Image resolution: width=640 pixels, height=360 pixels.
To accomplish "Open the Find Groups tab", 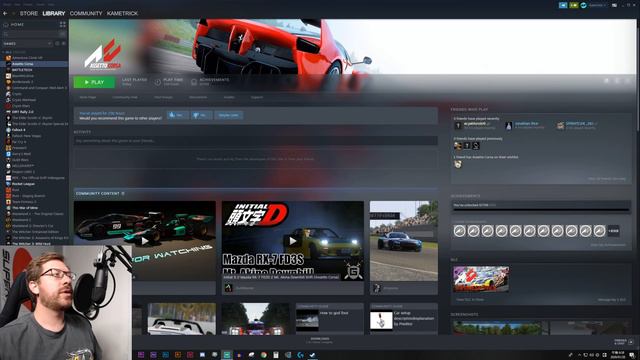I will 163,98.
